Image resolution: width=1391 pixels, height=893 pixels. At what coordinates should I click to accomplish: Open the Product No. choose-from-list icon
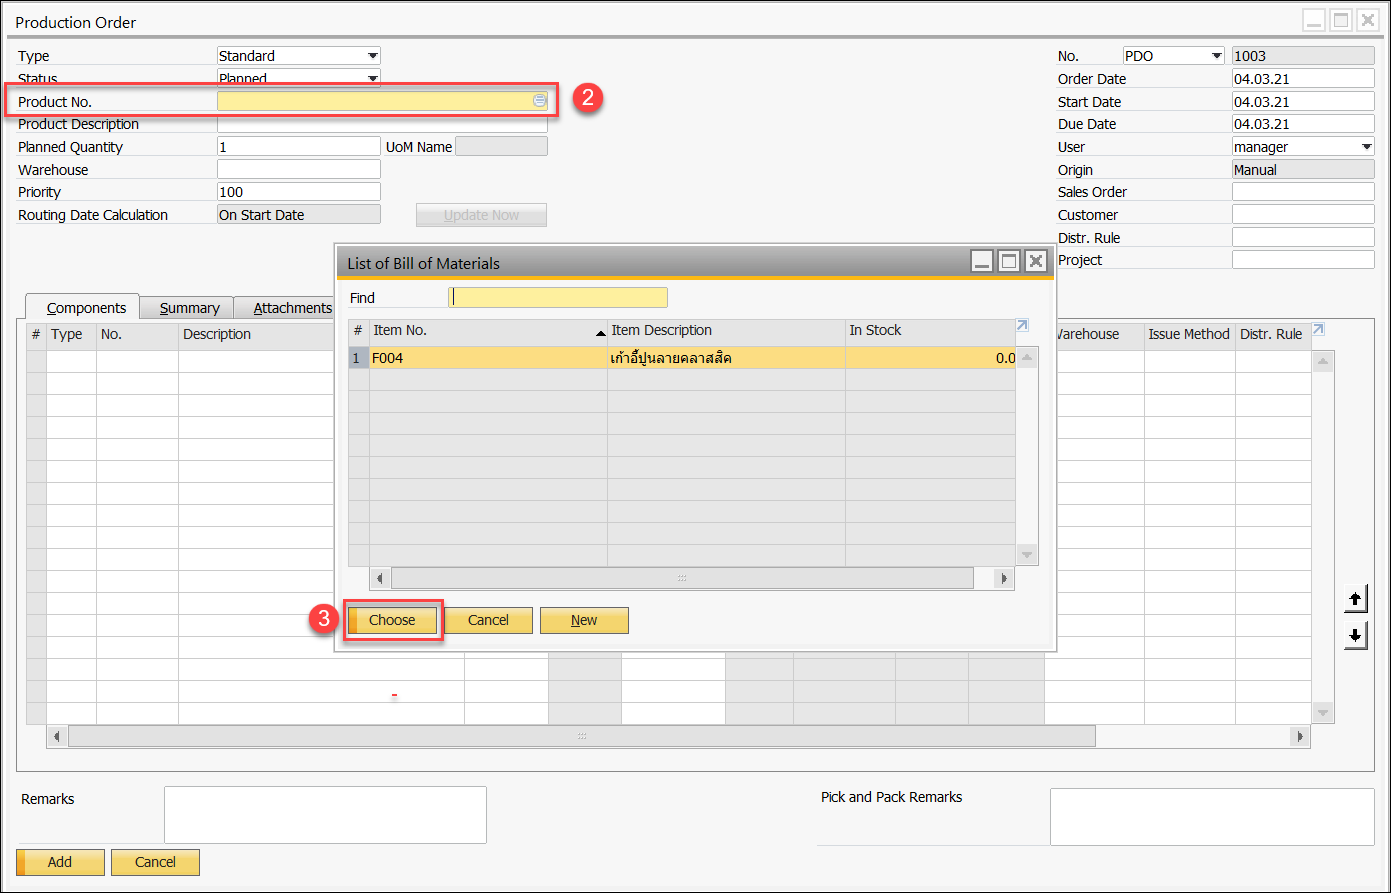[540, 101]
